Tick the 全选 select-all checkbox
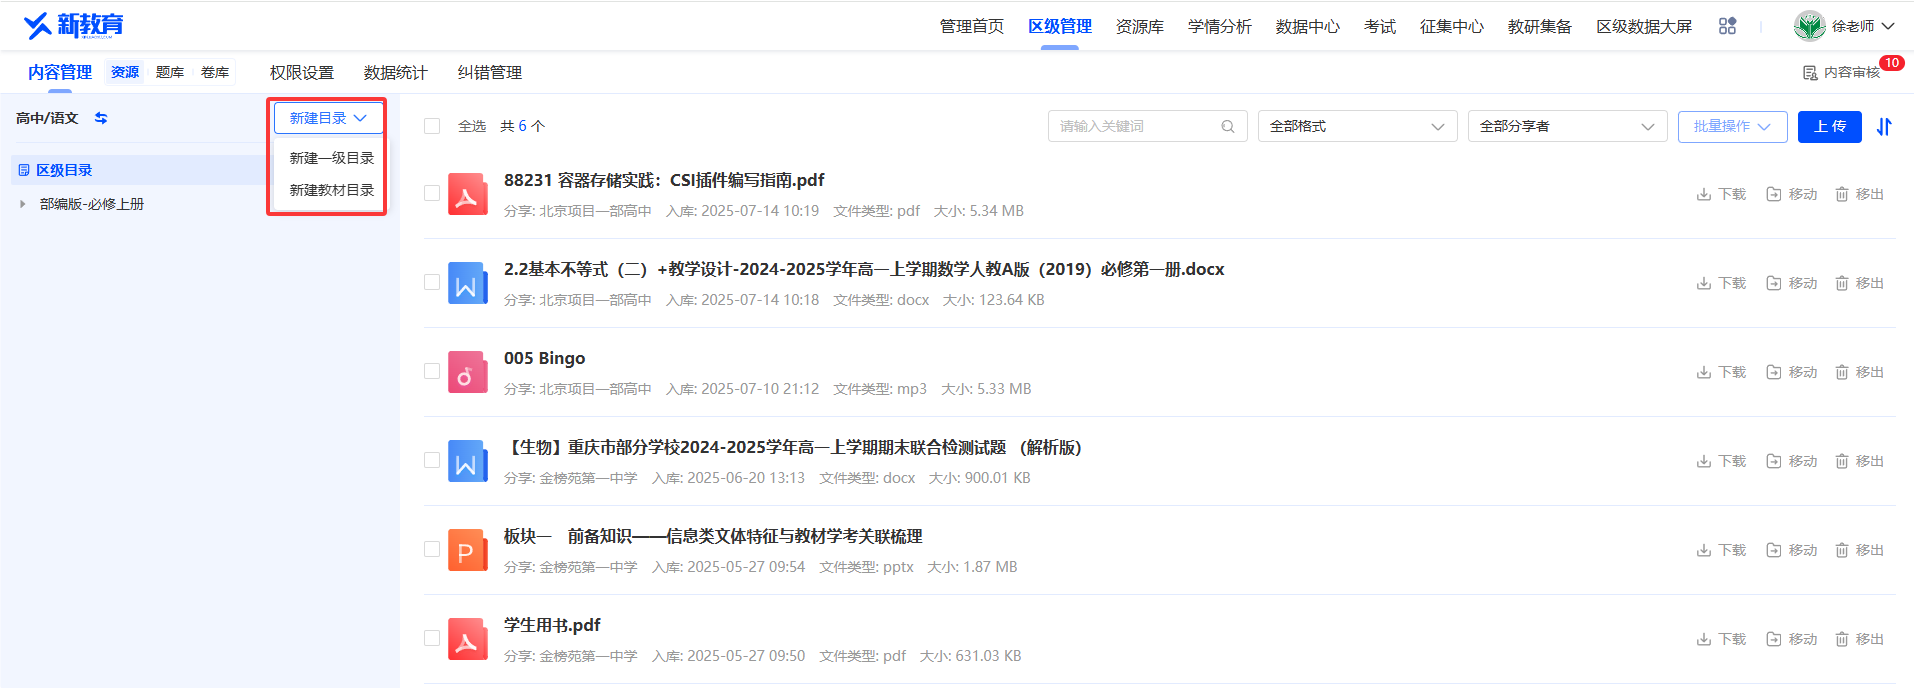Viewport: 1914px width, 688px height. click(432, 126)
